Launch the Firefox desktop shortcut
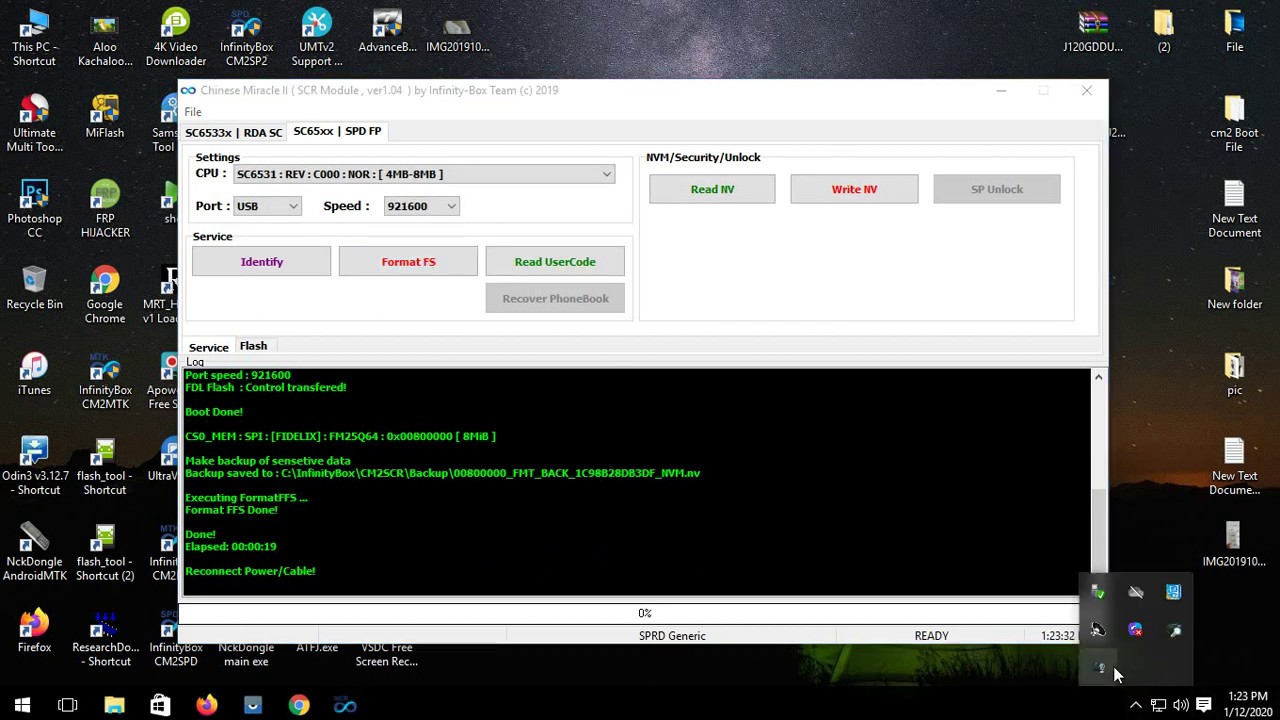This screenshot has height=720, width=1280. pos(34,632)
